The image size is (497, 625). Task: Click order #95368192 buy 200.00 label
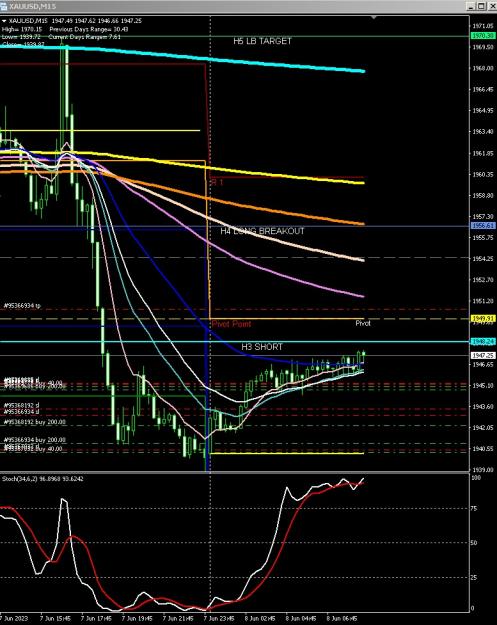pos(35,422)
